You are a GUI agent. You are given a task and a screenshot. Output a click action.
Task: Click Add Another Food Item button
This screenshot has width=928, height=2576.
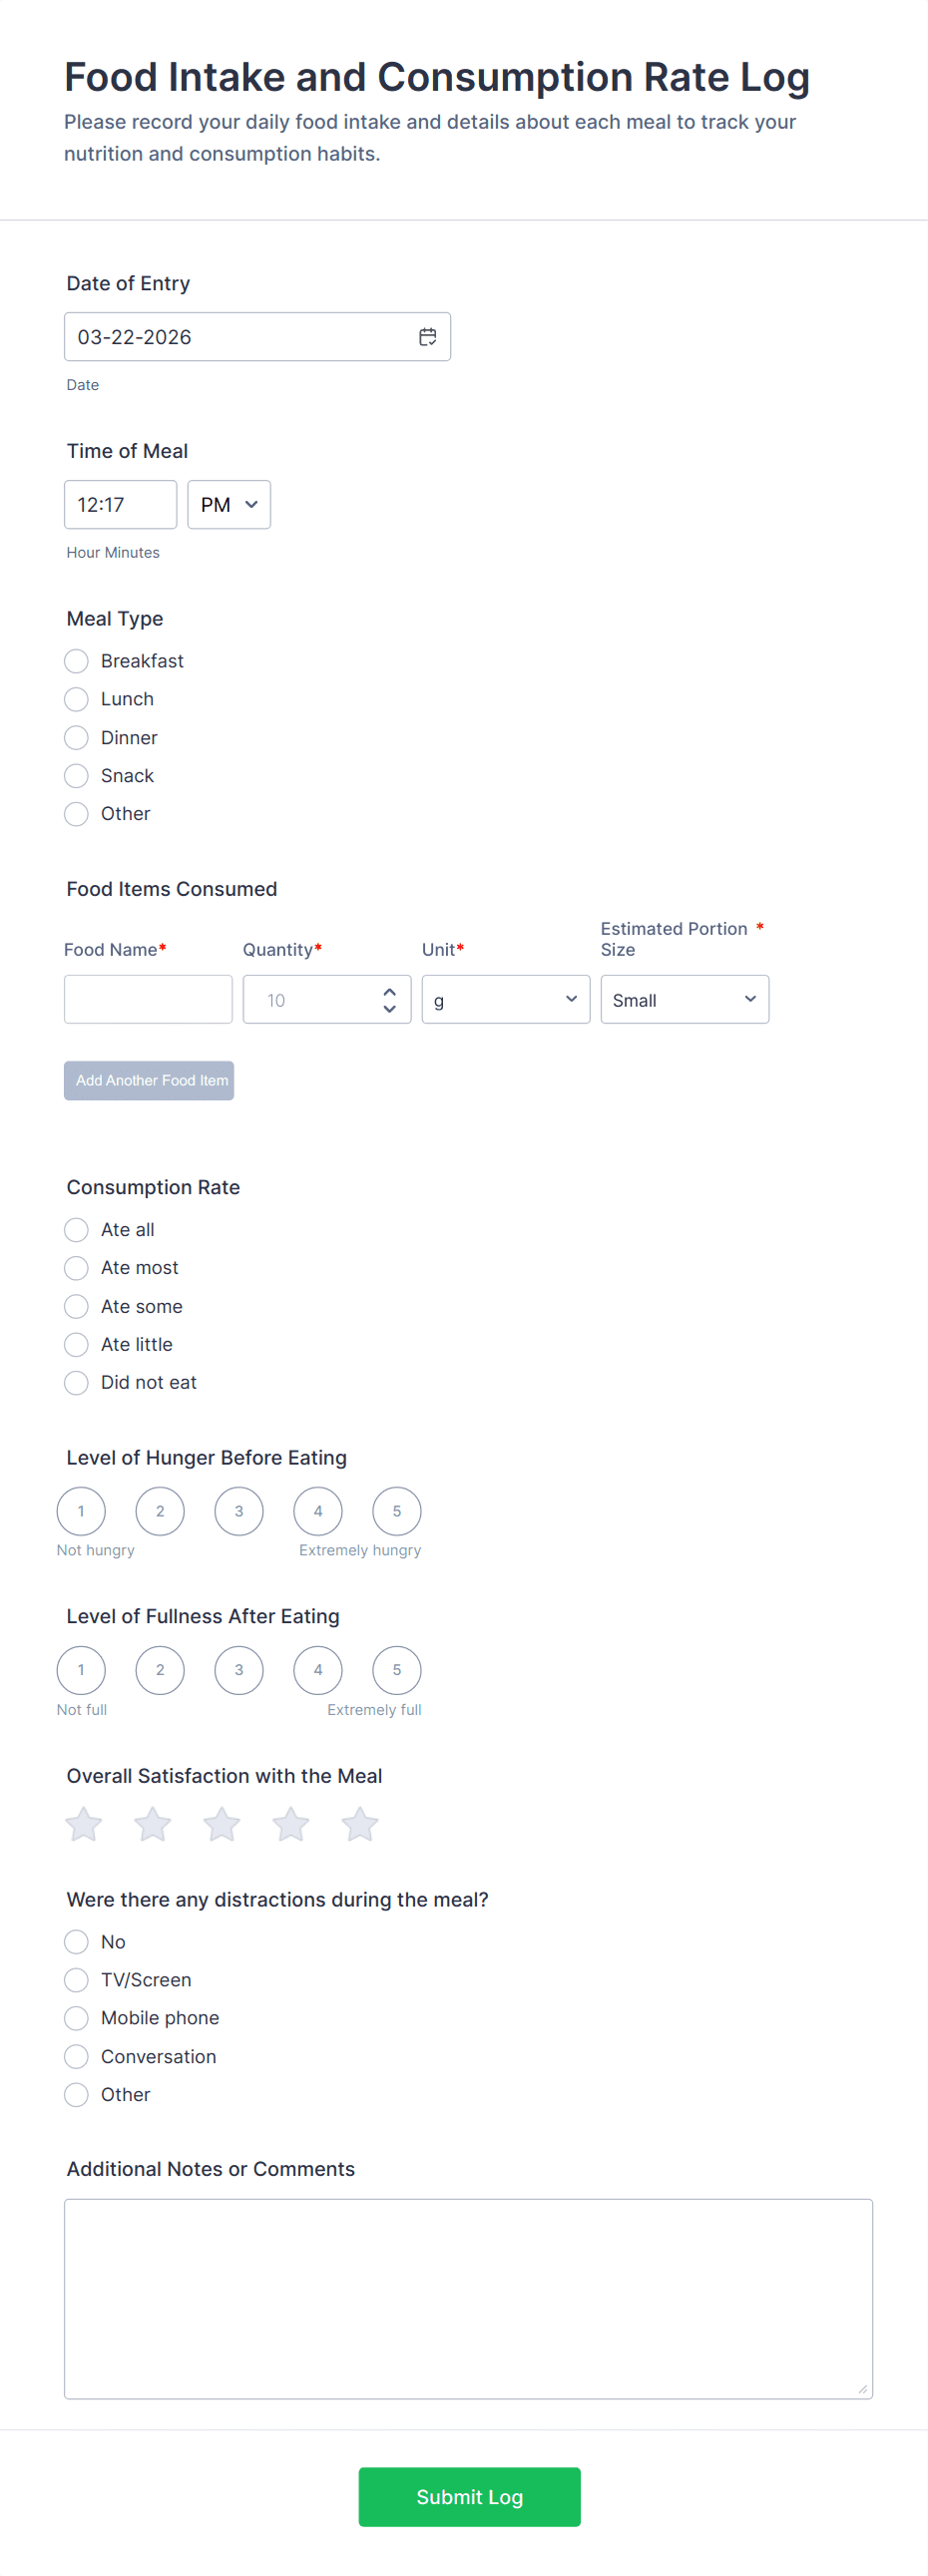point(149,1081)
